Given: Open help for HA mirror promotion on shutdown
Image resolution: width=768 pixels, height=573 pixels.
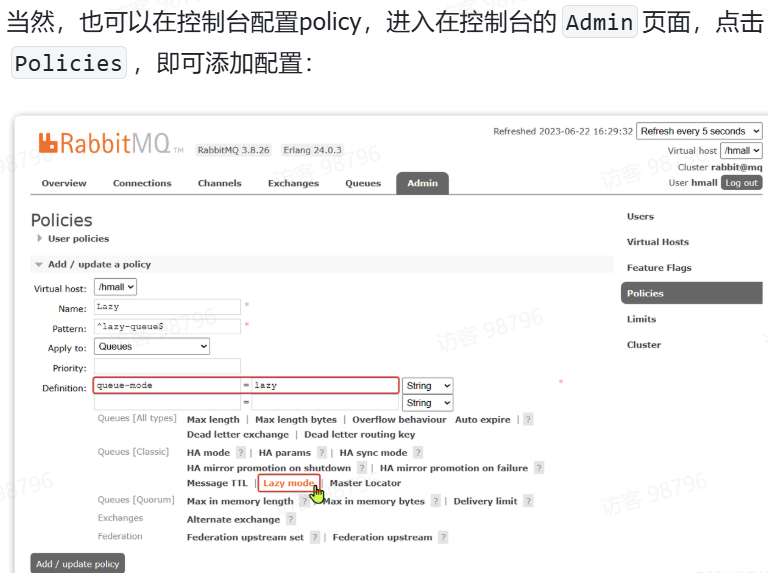Looking at the screenshot, I should tap(362, 468).
